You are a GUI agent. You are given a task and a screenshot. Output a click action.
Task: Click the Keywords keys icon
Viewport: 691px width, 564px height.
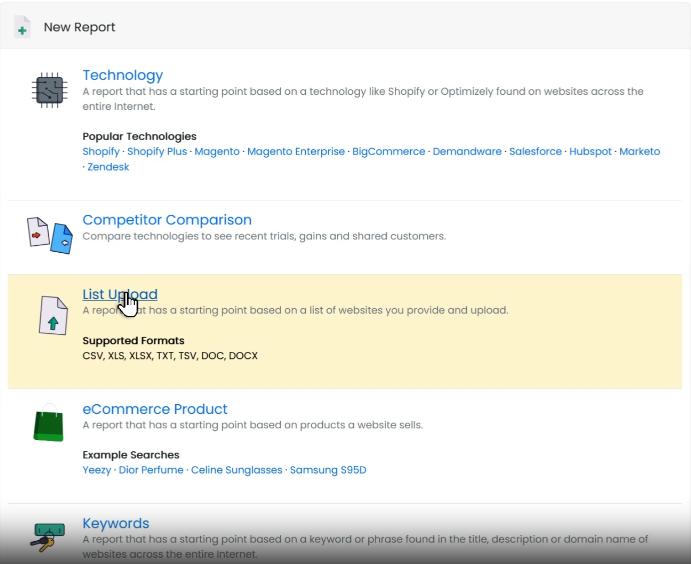click(x=48, y=538)
